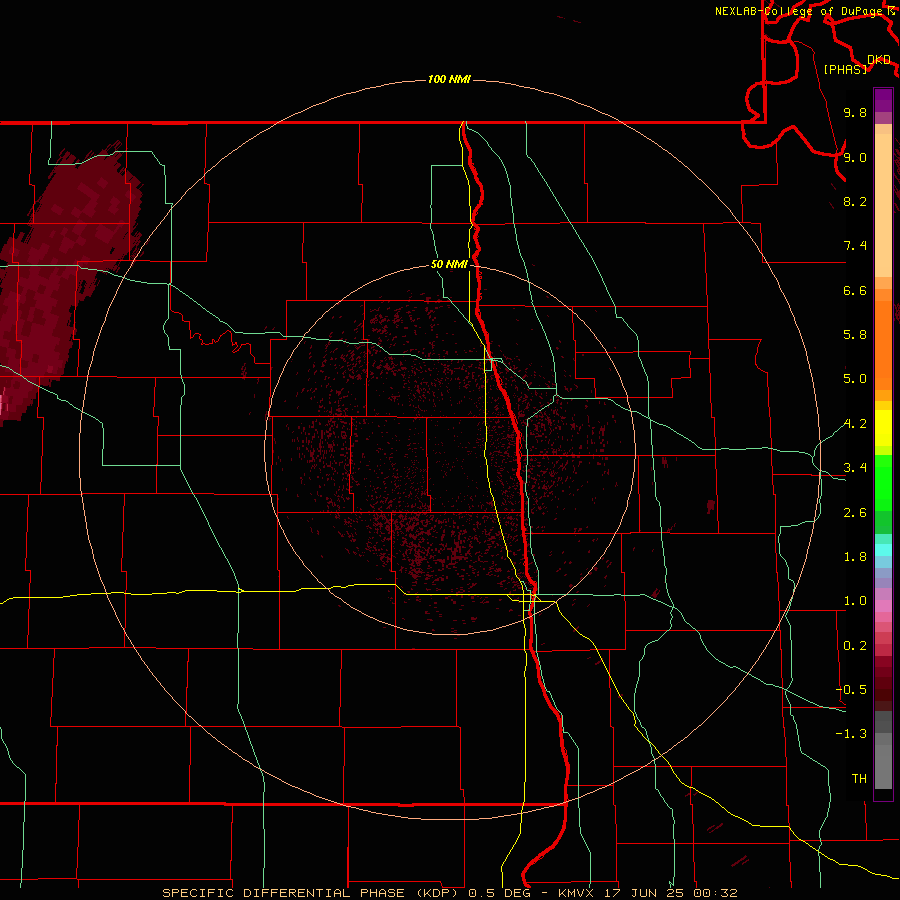Click the 8.2 value on color scale
The height and width of the screenshot is (900, 900).
point(855,201)
